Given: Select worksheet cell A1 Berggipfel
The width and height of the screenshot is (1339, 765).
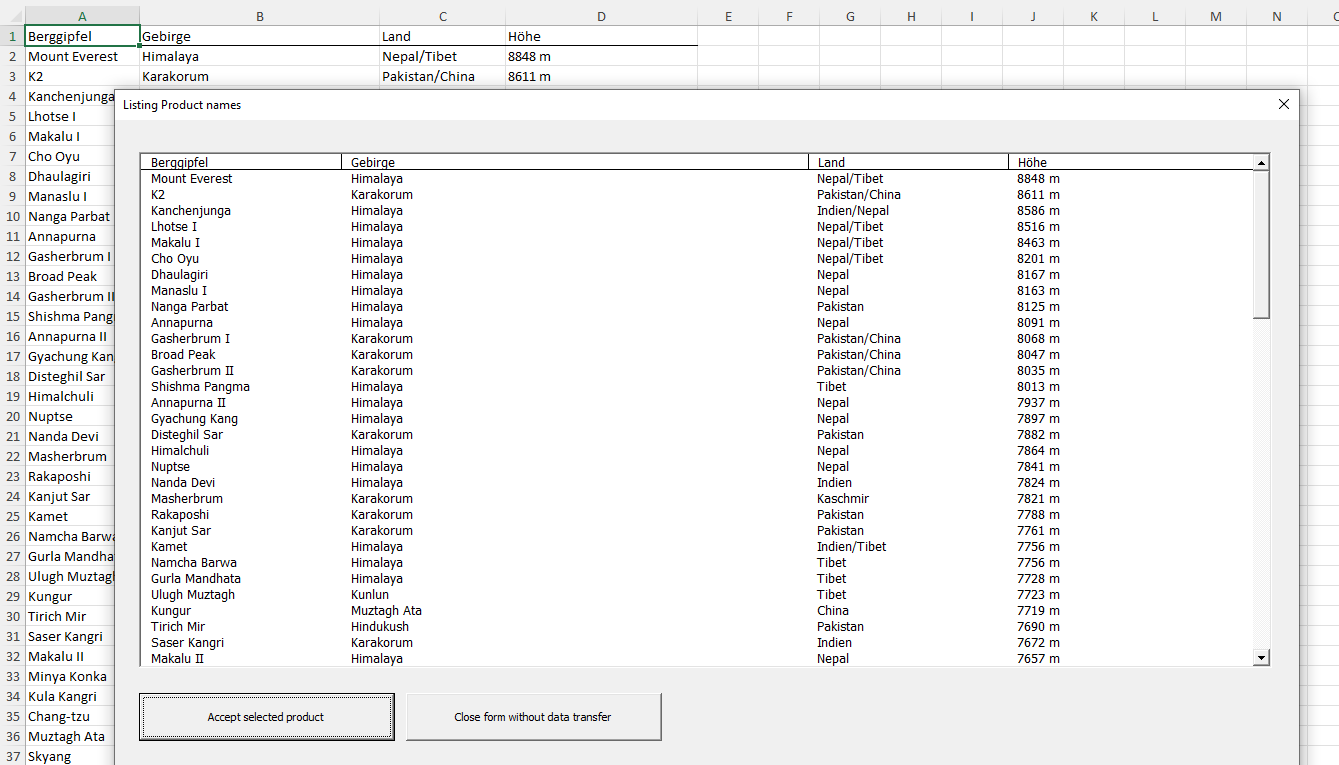Looking at the screenshot, I should (82, 36).
